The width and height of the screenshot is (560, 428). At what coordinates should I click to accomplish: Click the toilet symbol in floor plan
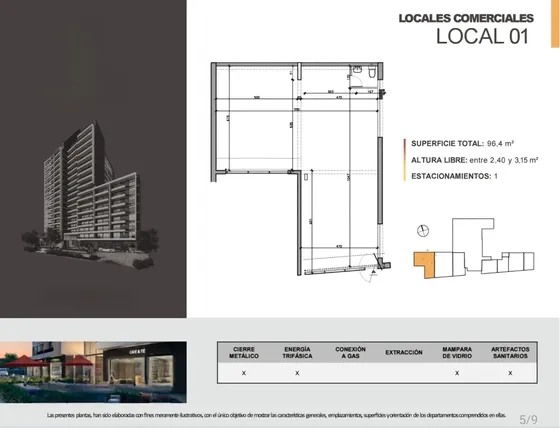[372, 72]
